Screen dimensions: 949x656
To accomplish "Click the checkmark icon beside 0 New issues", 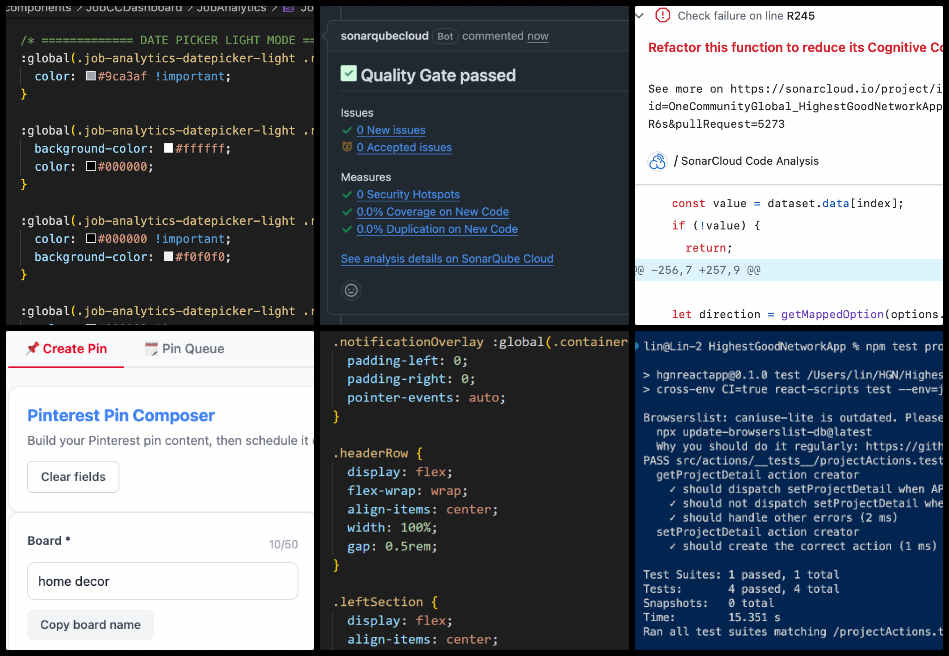I will pyautogui.click(x=347, y=130).
